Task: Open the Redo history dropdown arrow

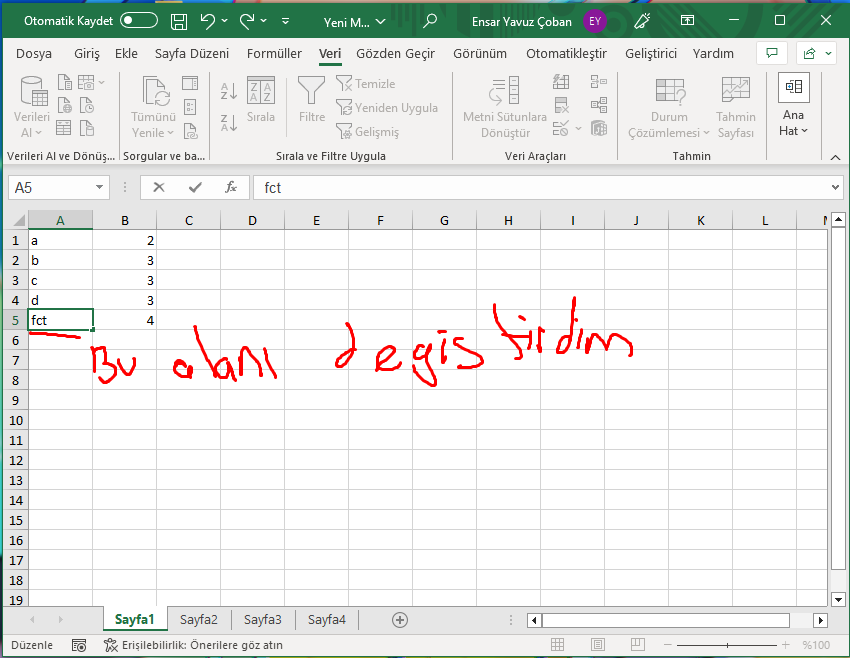Action: [x=264, y=21]
